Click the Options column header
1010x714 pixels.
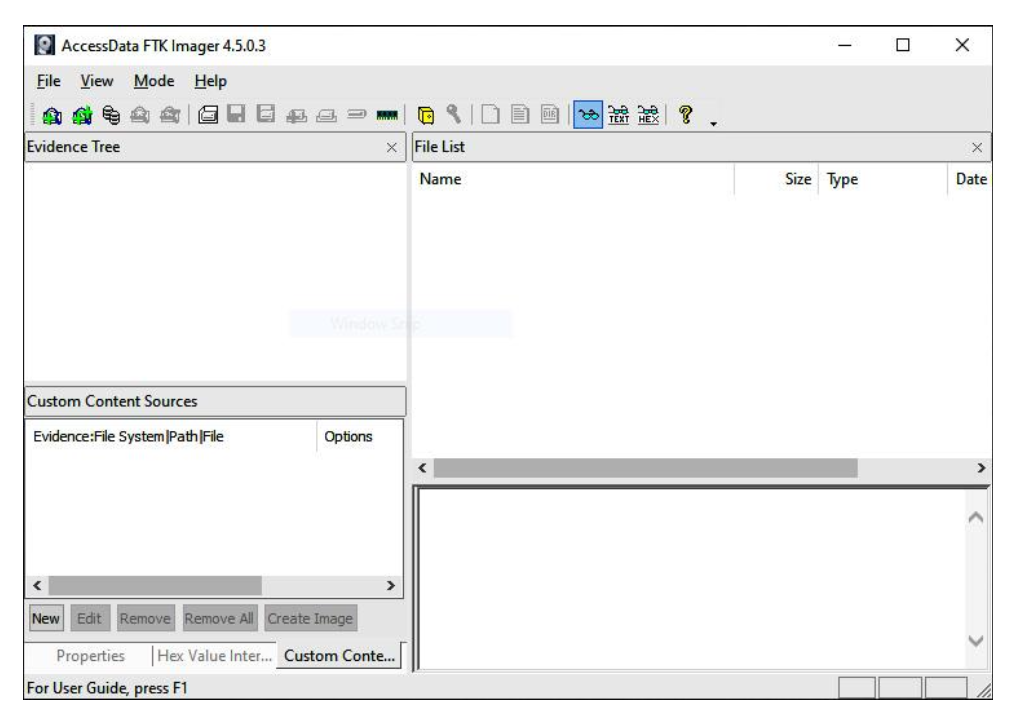coord(359,436)
